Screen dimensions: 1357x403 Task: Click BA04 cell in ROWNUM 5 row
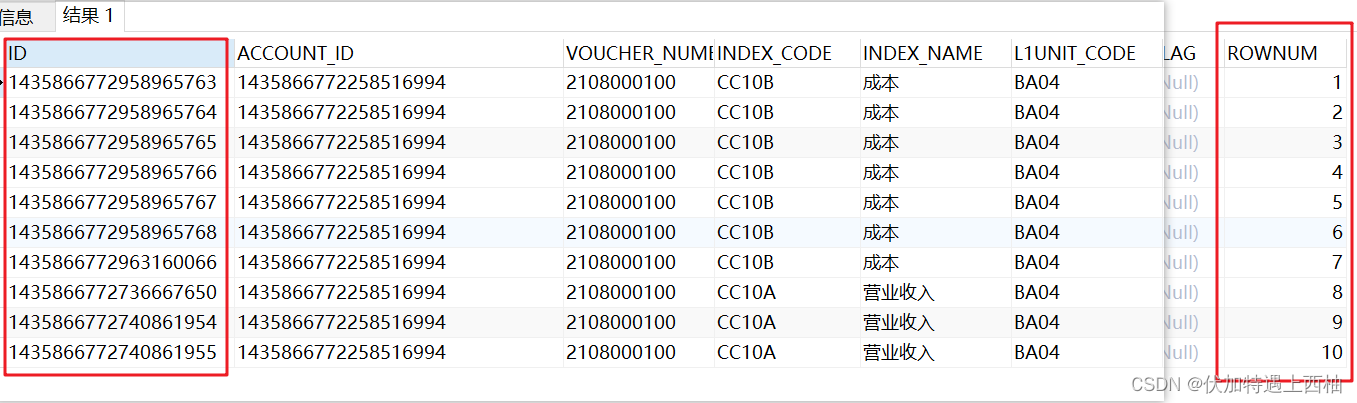coord(1087,203)
